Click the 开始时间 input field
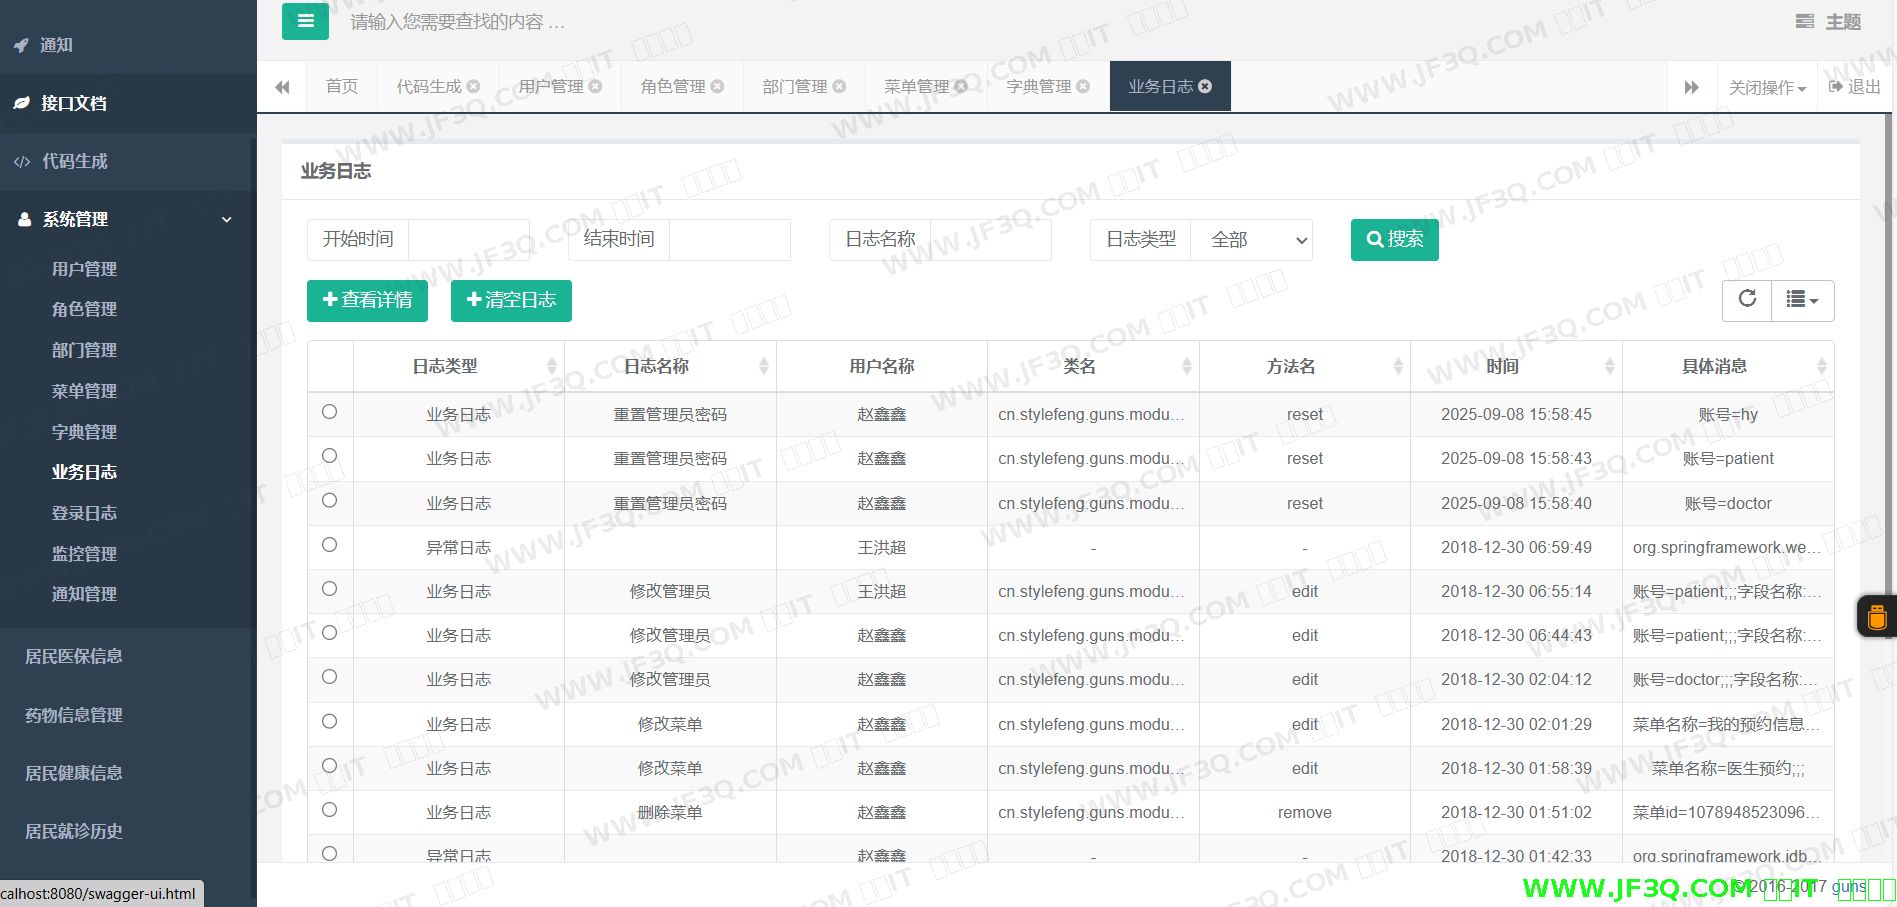Screen dimensions: 1897x907 pos(468,240)
